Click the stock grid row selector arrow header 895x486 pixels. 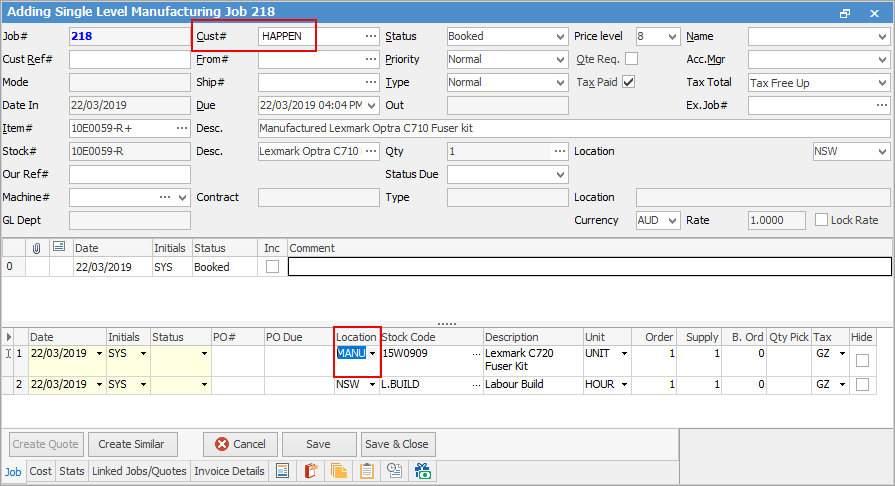click(x=9, y=337)
